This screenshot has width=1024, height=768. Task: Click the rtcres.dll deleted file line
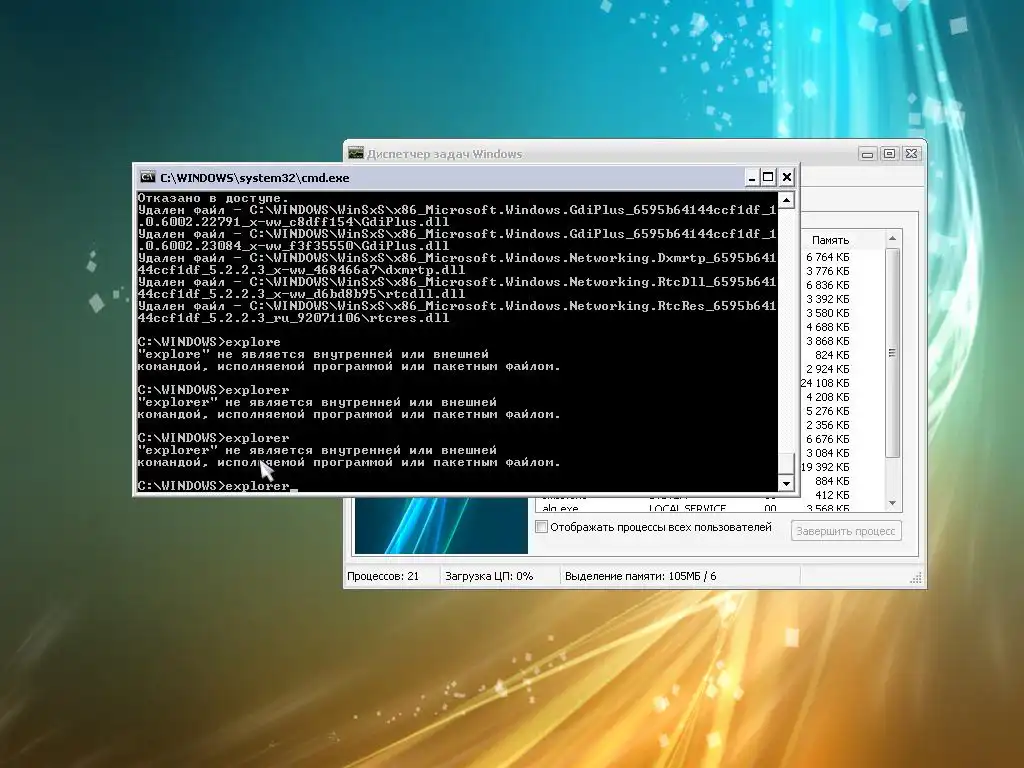[456, 312]
